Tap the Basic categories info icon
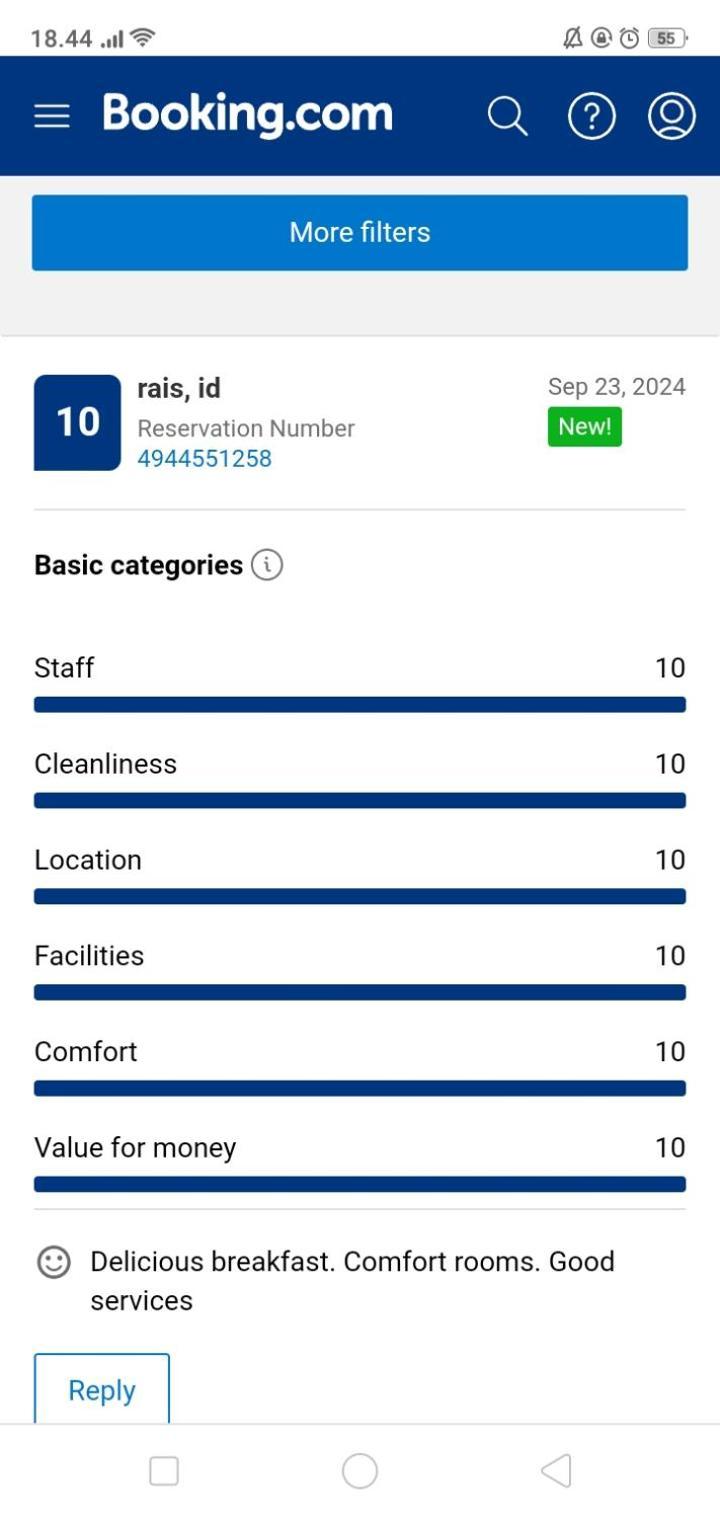 pyautogui.click(x=267, y=565)
